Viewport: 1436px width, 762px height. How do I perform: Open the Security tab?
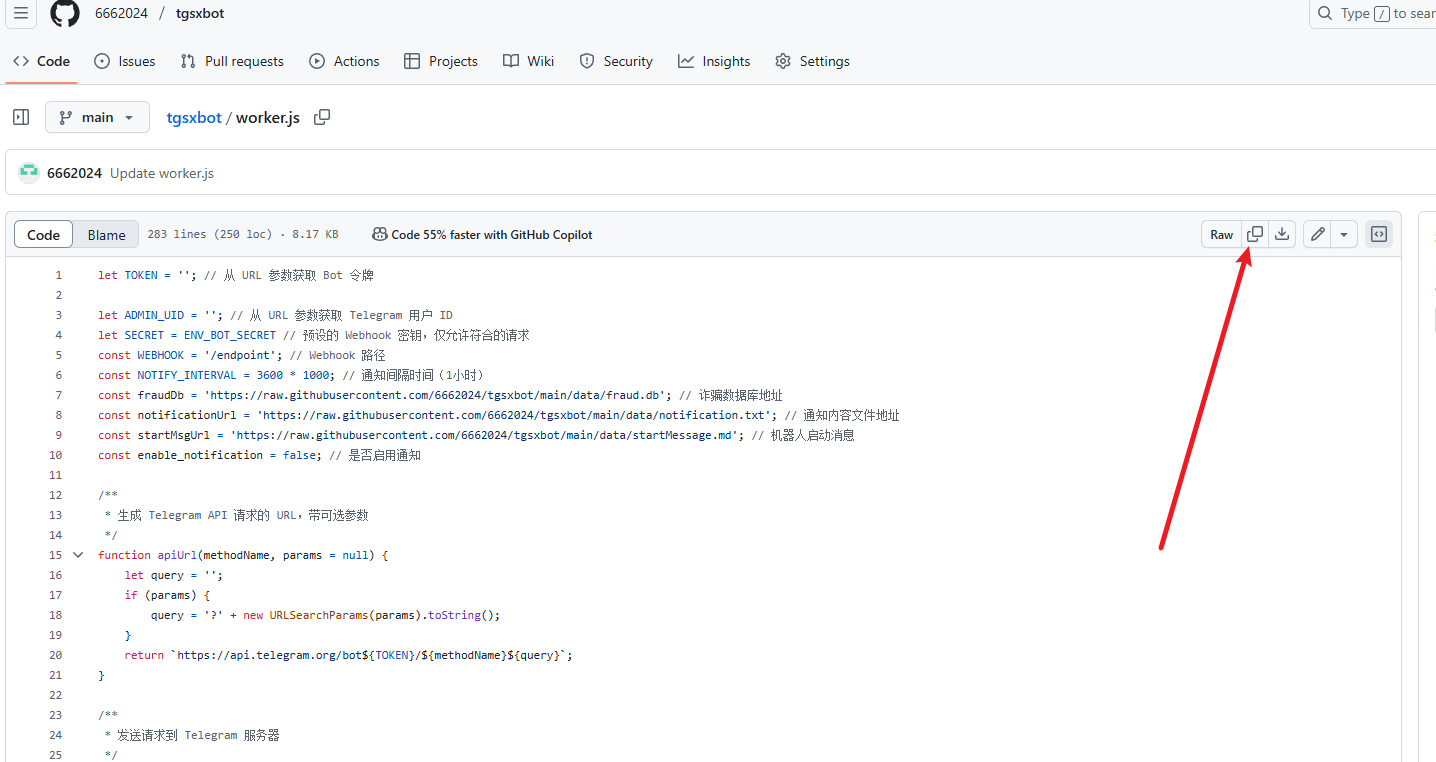click(616, 61)
